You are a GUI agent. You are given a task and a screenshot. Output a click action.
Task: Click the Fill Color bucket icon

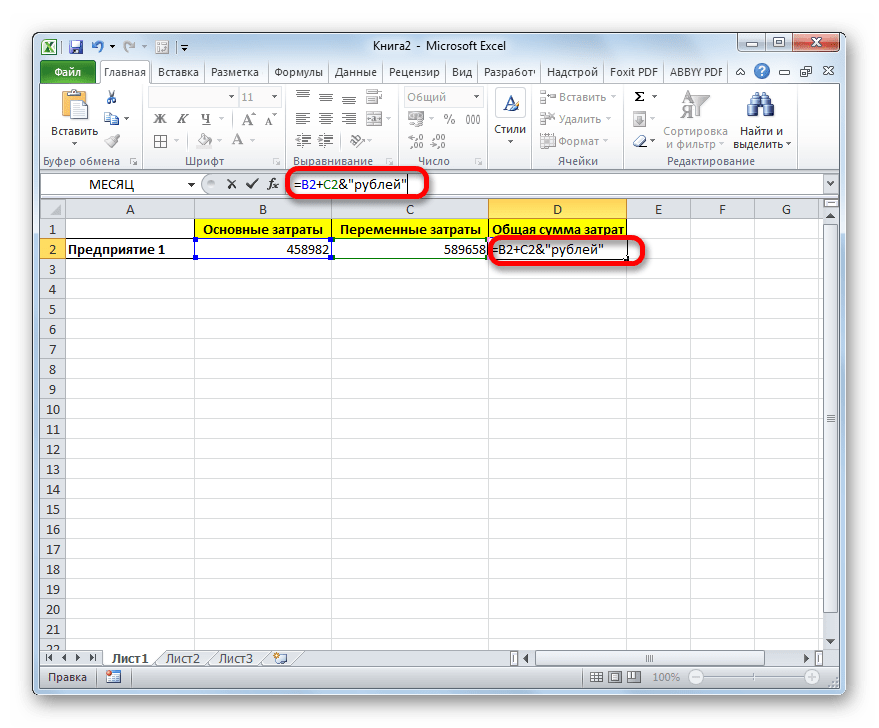coord(205,140)
